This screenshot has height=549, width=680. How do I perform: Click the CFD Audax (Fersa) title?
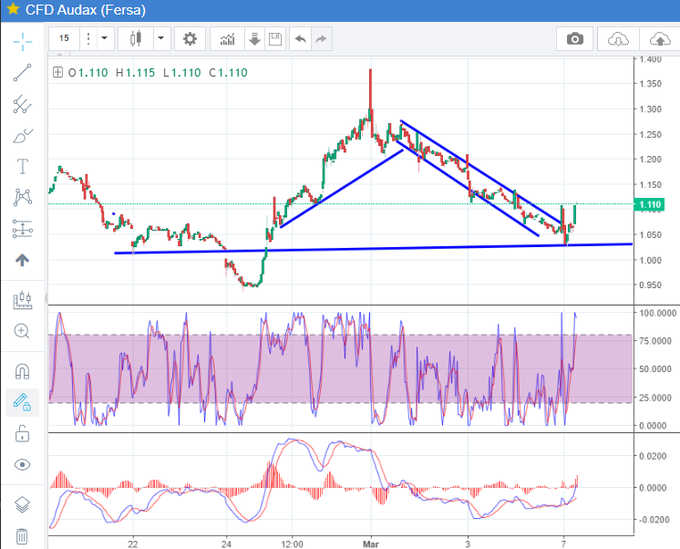click(85, 10)
